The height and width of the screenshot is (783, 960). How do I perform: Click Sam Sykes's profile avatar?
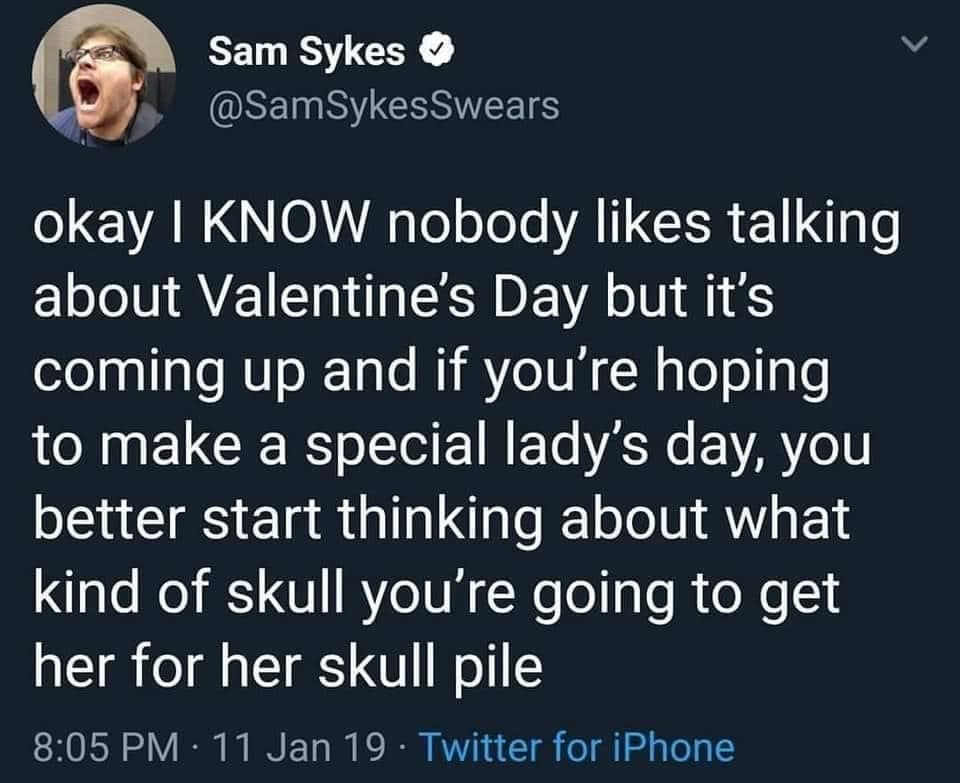[104, 89]
